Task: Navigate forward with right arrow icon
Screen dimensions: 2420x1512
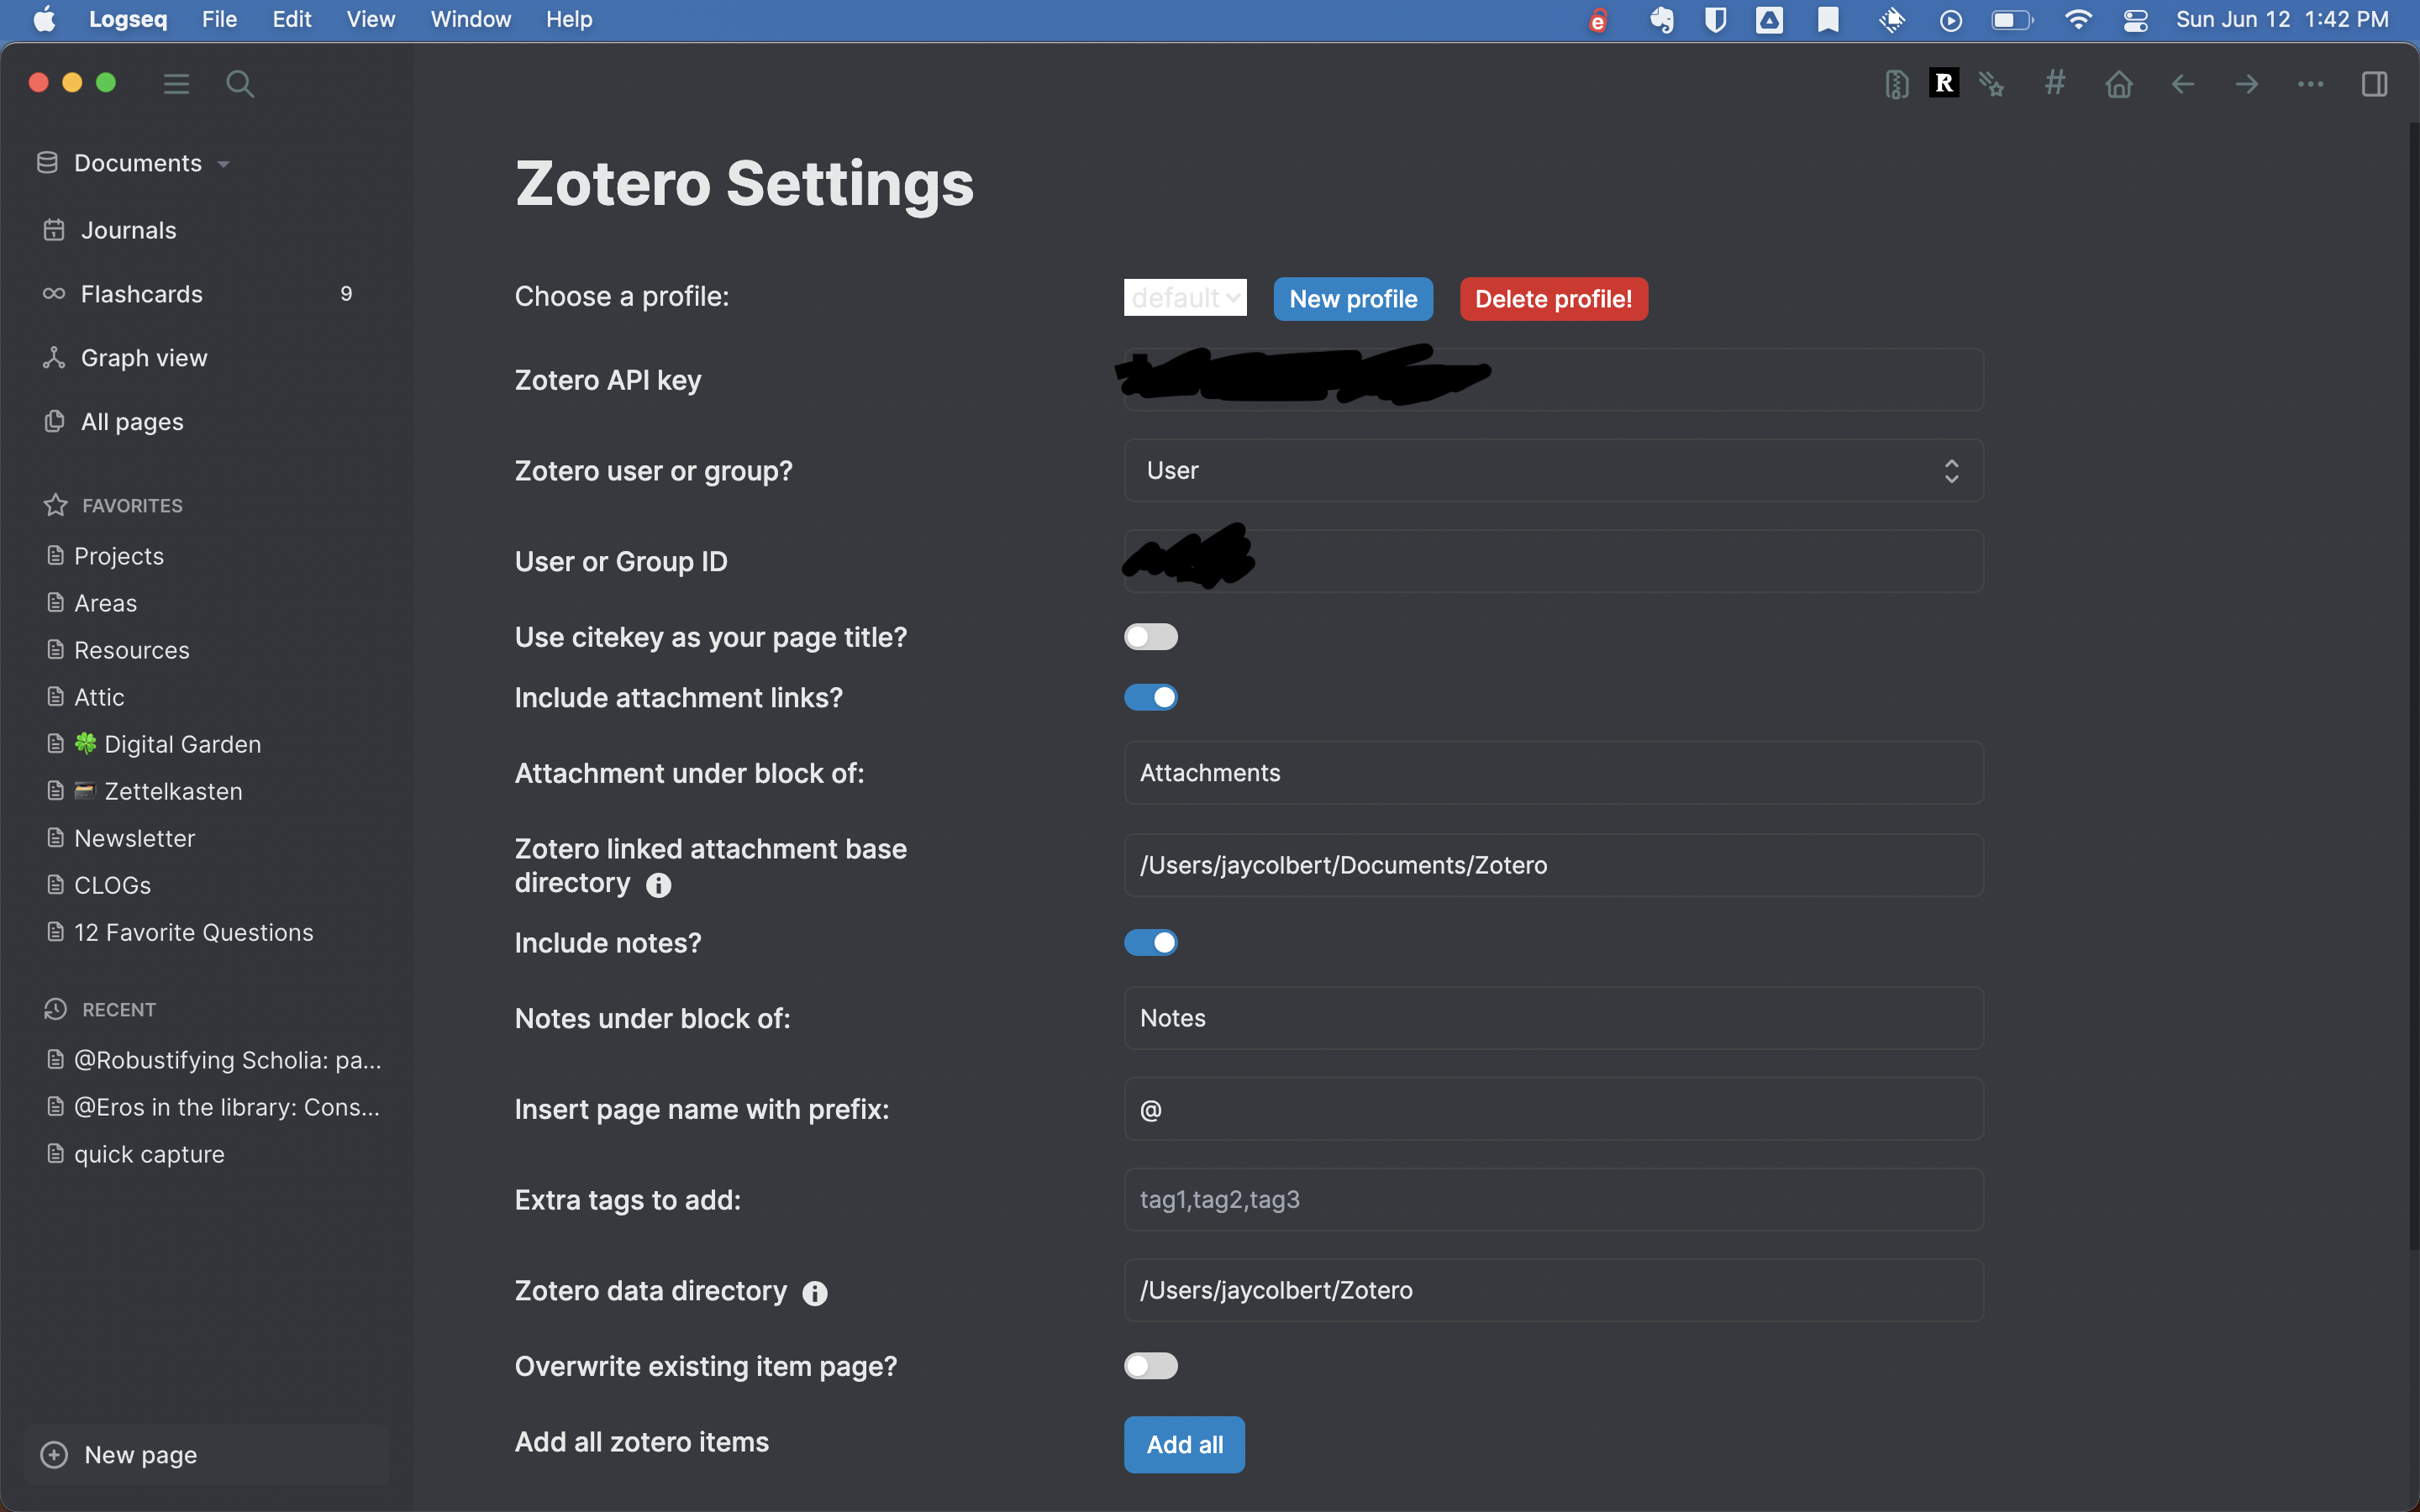Action: (x=2247, y=84)
